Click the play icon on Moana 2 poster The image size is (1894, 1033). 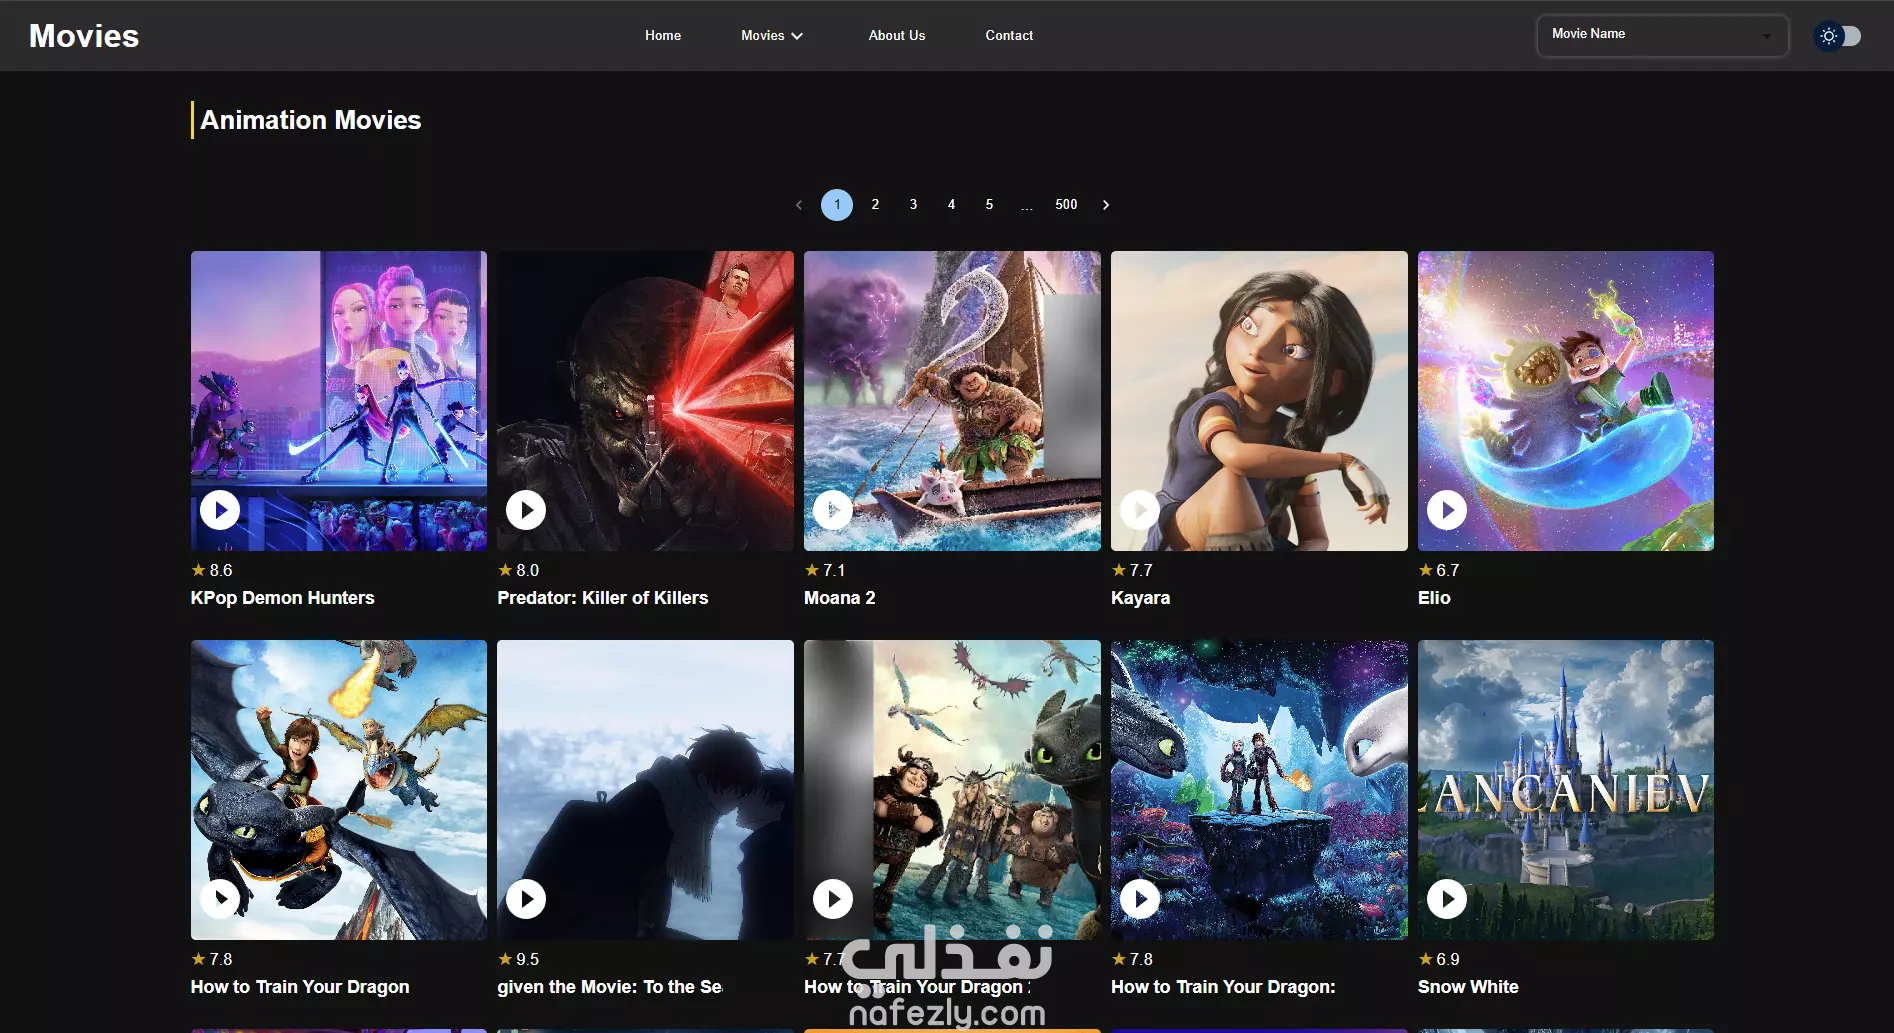[833, 510]
